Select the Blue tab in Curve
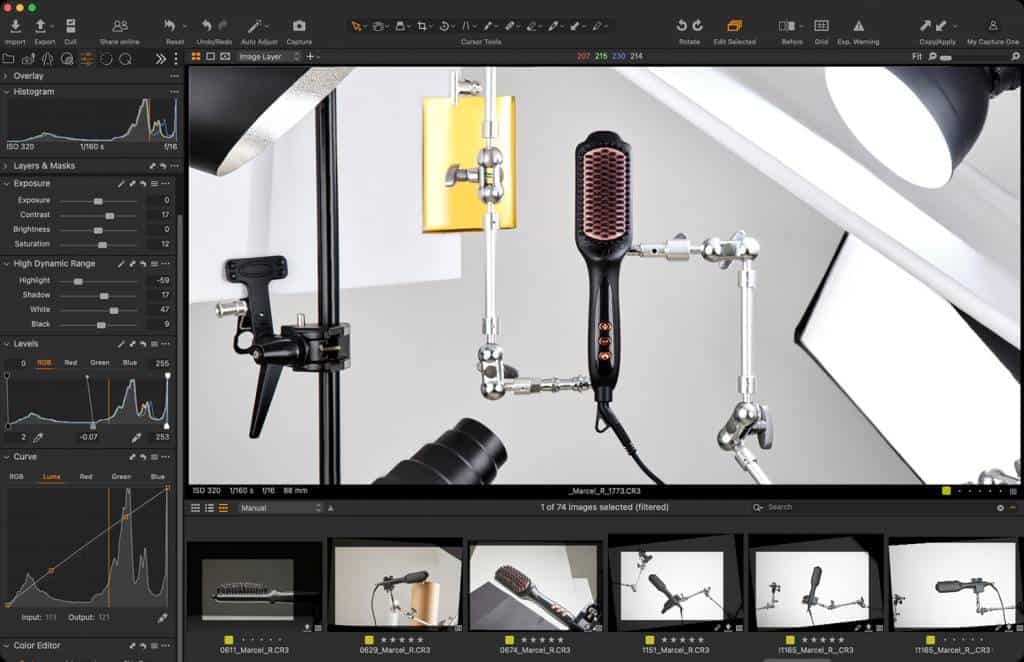This screenshot has width=1024, height=662. pyautogui.click(x=157, y=477)
